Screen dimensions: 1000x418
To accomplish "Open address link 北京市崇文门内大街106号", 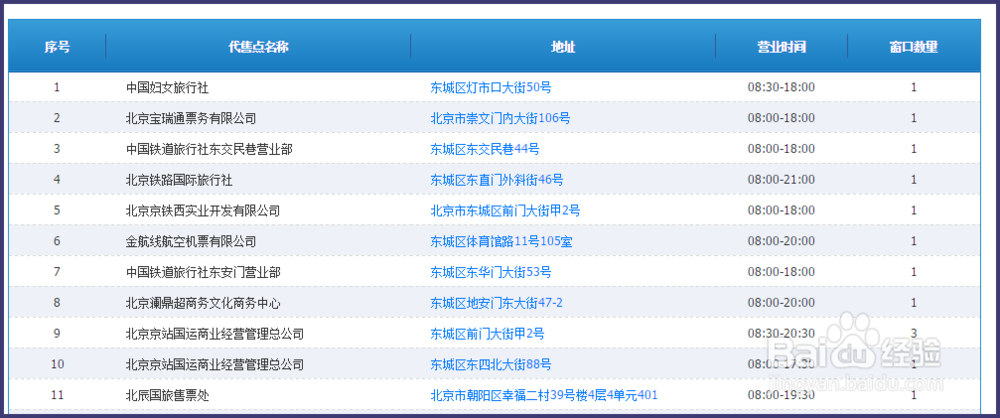I will [500, 118].
